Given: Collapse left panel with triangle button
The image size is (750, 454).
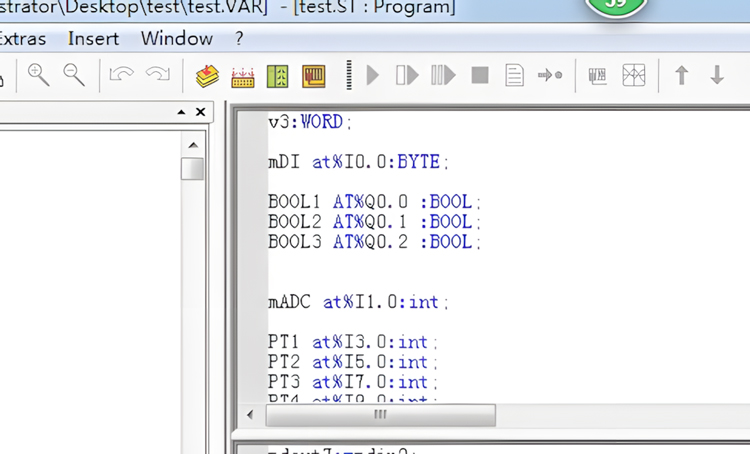Looking at the screenshot, I should [182, 112].
